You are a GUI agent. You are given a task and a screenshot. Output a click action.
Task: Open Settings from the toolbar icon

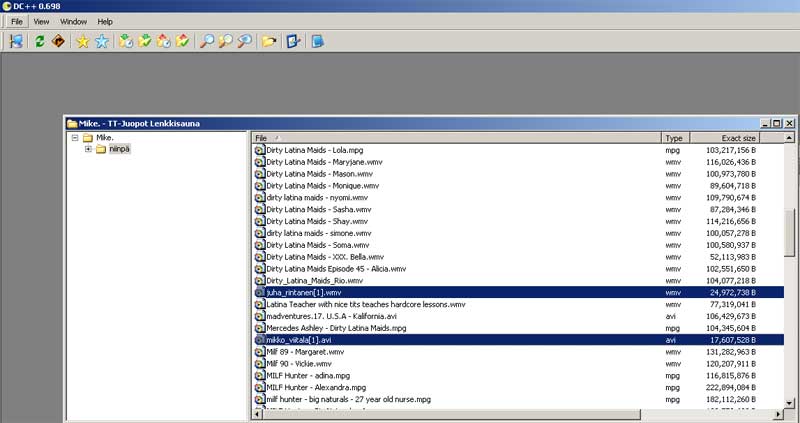[x=293, y=41]
